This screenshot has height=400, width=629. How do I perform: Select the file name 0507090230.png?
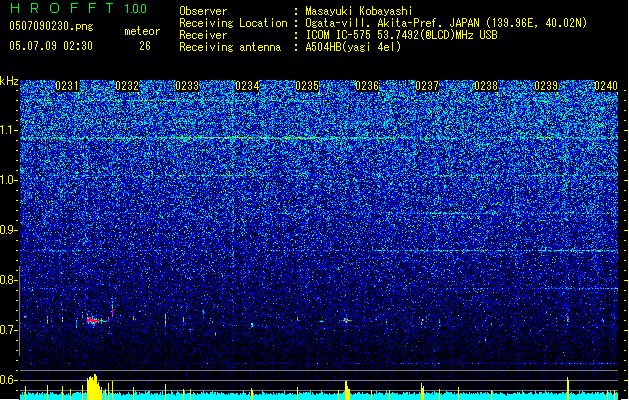[51, 26]
